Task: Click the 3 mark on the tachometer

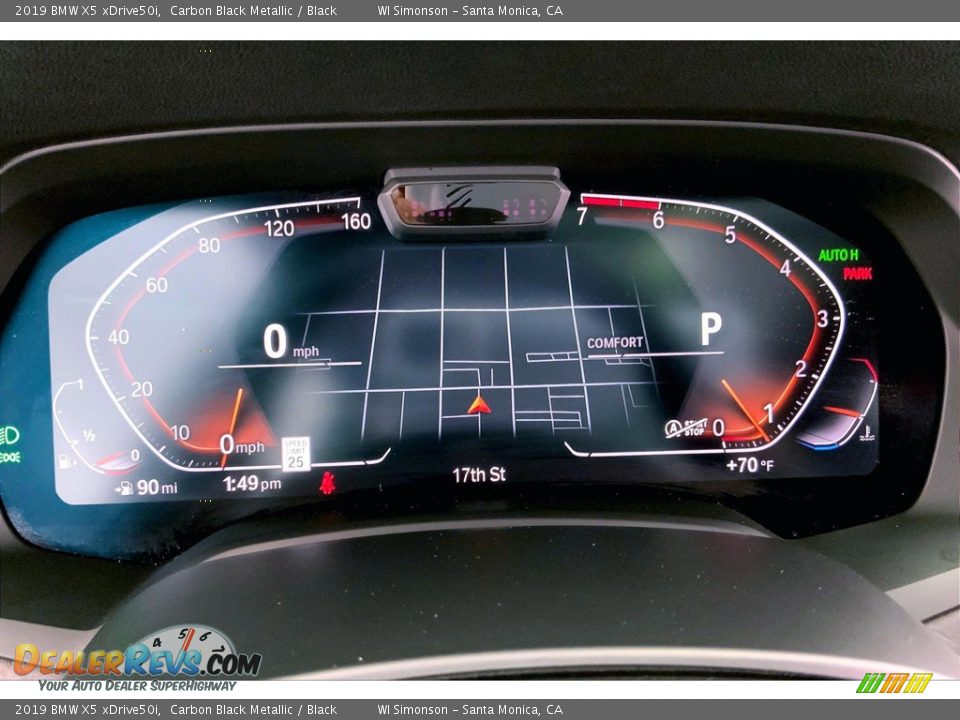Action: 822,318
